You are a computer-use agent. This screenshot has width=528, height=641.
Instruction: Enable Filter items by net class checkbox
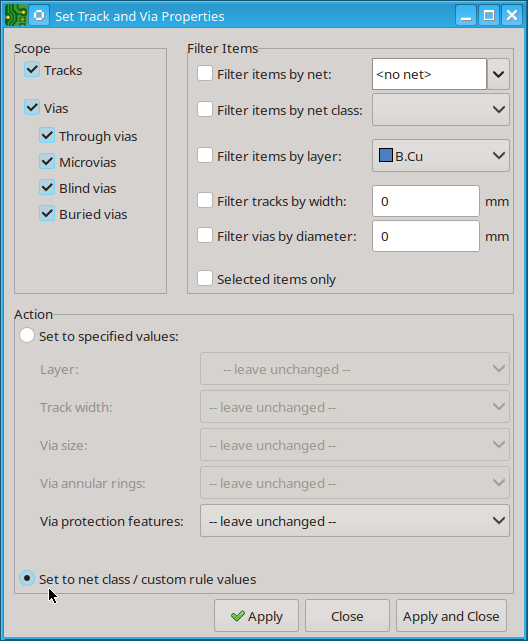point(205,110)
